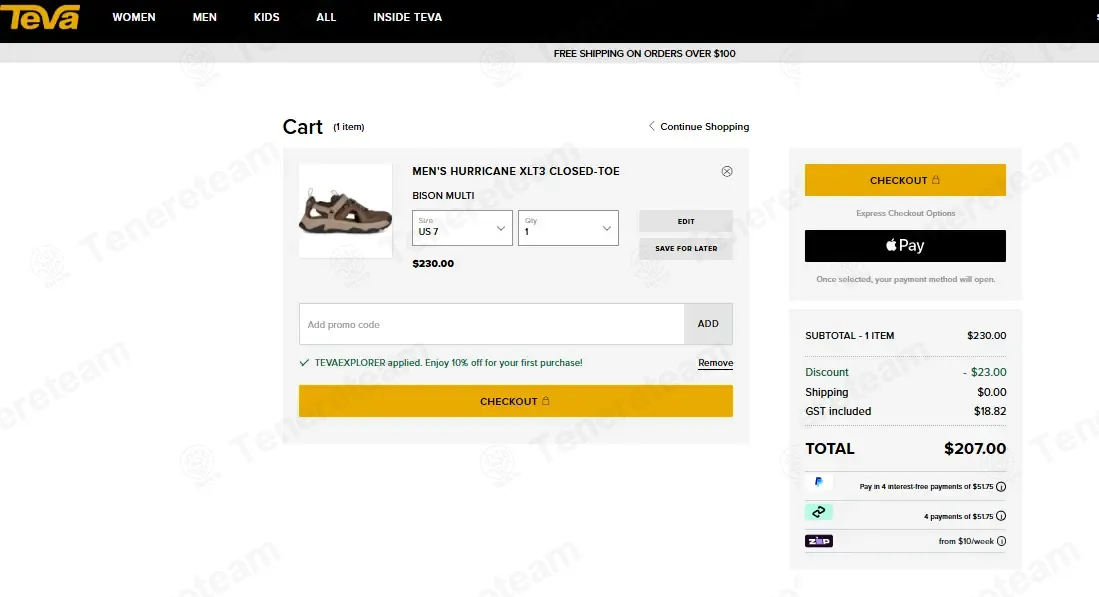Click the TOTAL $207.00 amount
Screen dimensions: 1099x597
coord(974,448)
